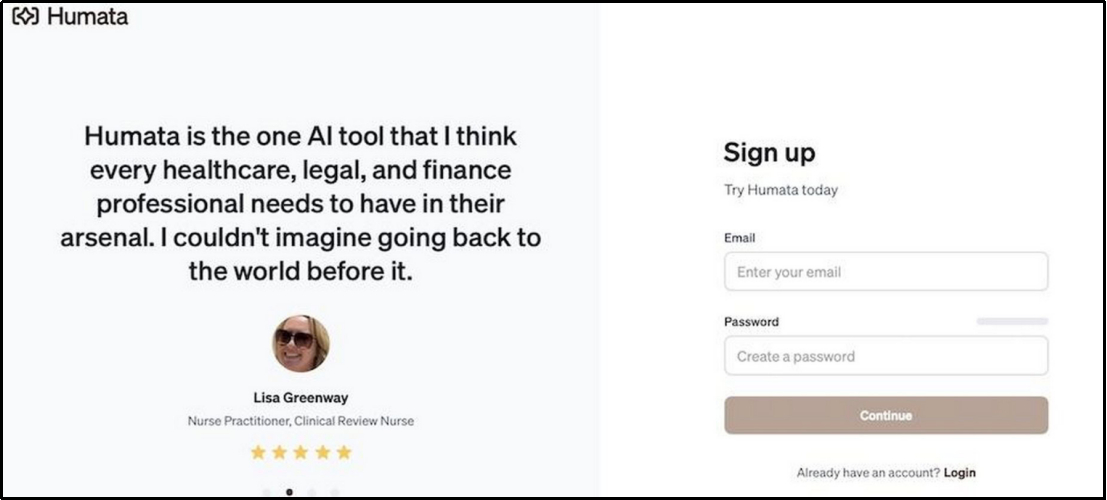Click the middle rating star
This screenshot has height=500, width=1107.
[x=301, y=453]
